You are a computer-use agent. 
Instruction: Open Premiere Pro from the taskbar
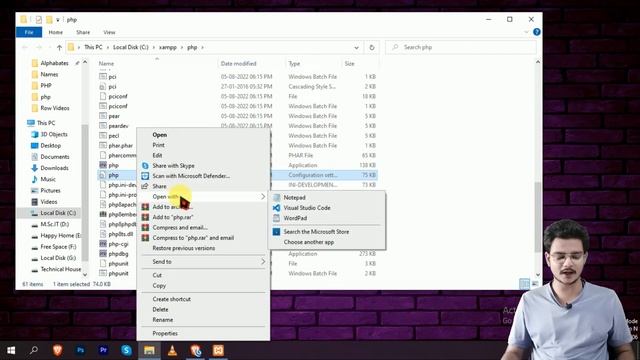click(103, 350)
